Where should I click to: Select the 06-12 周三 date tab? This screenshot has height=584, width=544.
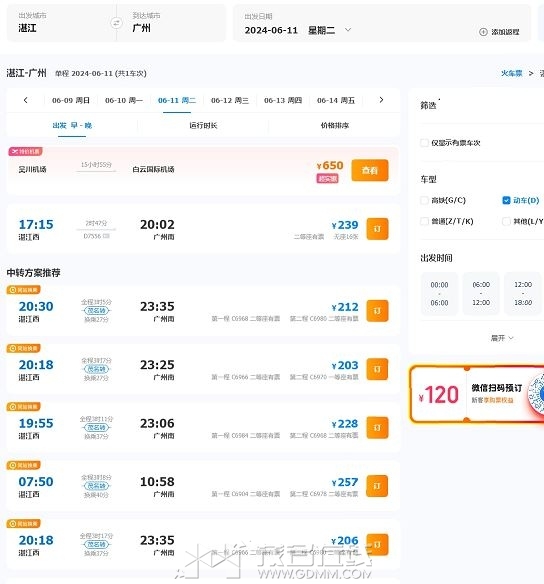(230, 100)
